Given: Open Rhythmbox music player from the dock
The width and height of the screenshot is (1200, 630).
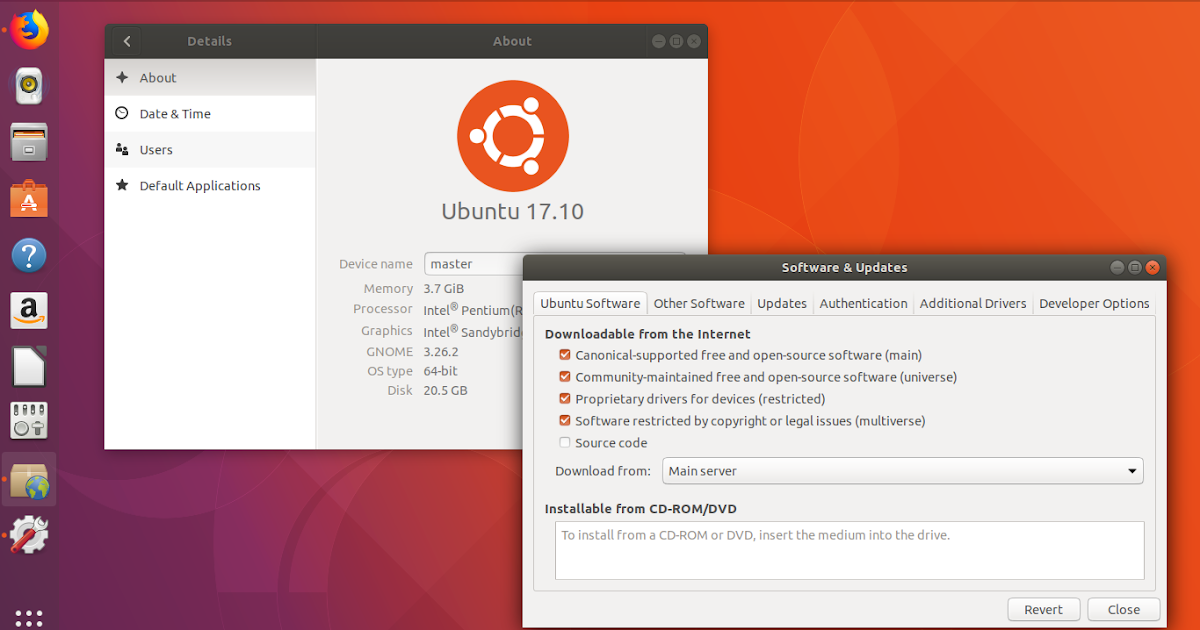Looking at the screenshot, I should point(28,86).
